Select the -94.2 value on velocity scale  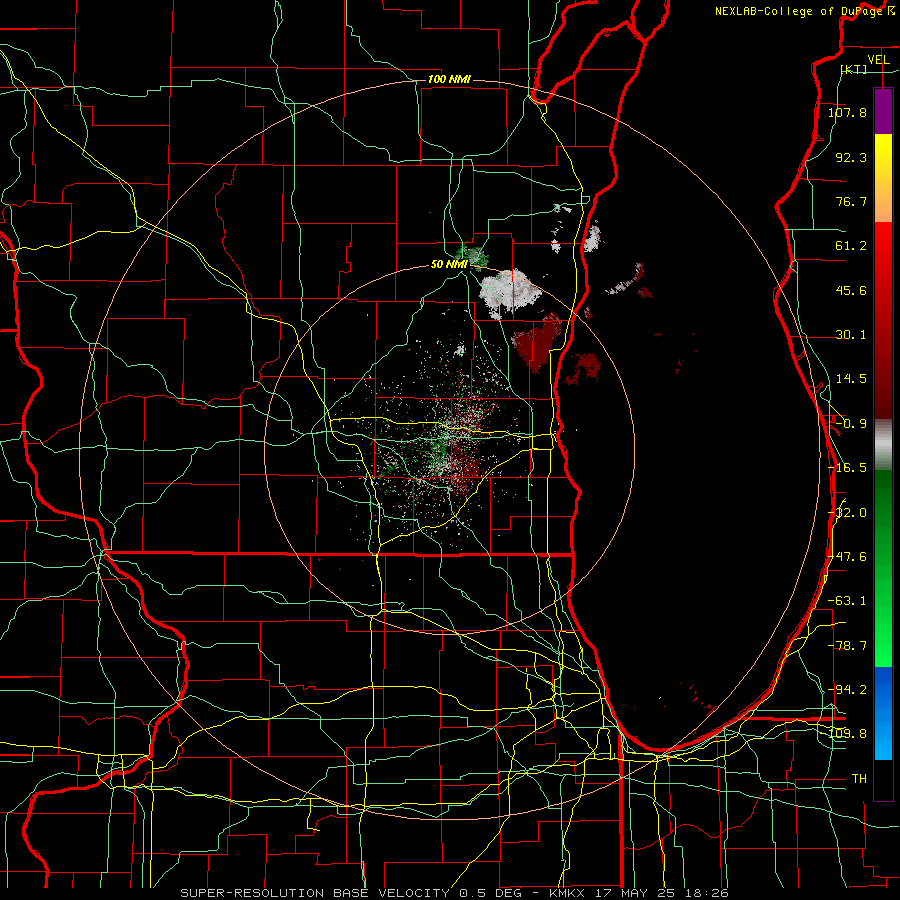point(847,689)
